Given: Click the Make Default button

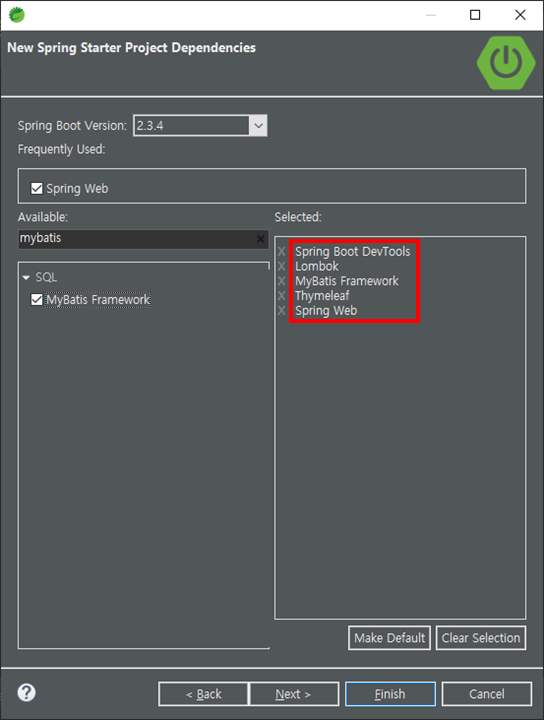Looking at the screenshot, I should (389, 638).
